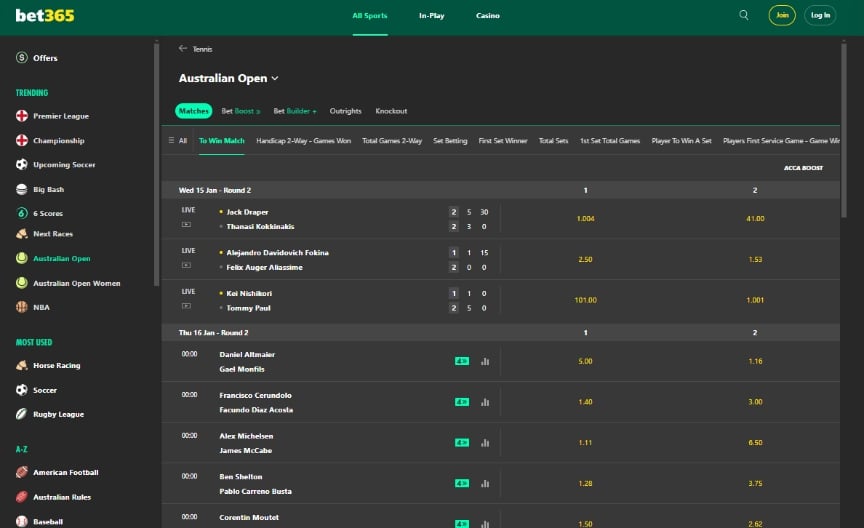Image resolution: width=864 pixels, height=528 pixels.
Task: Open the Bet Builder tab
Action: tap(295, 111)
